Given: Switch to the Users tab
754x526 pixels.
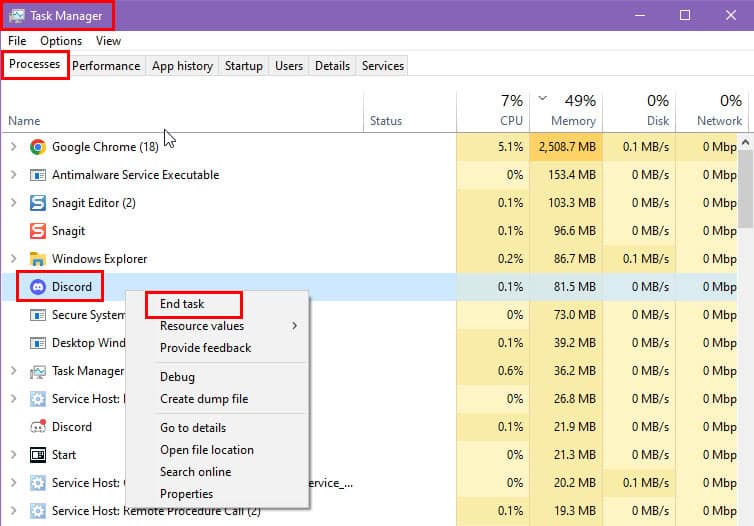Looking at the screenshot, I should [289, 66].
